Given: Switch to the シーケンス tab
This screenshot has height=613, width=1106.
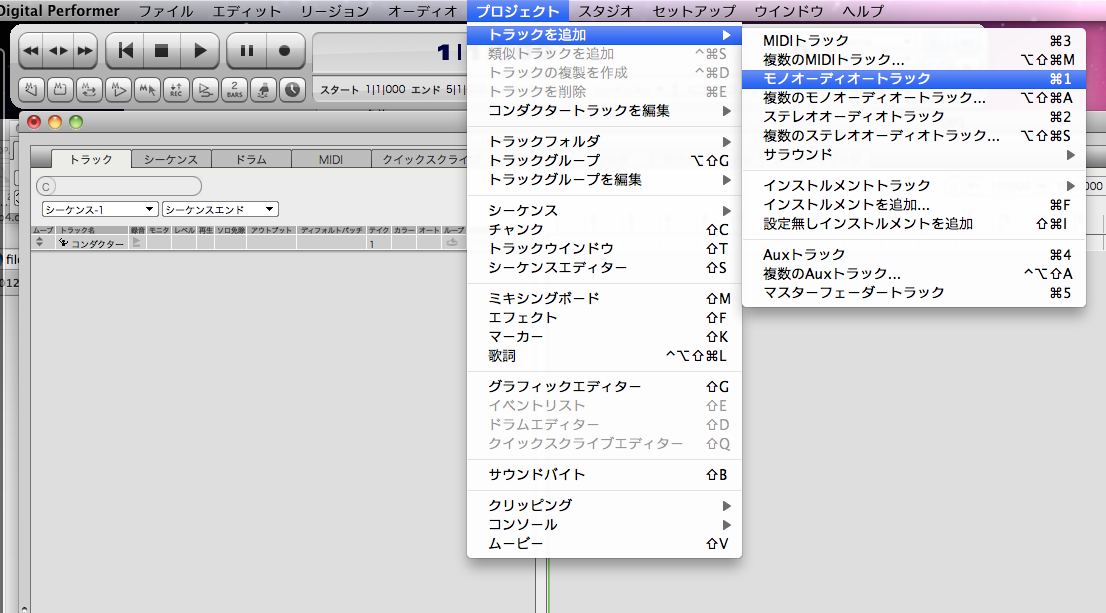Looking at the screenshot, I should pyautogui.click(x=171, y=159).
